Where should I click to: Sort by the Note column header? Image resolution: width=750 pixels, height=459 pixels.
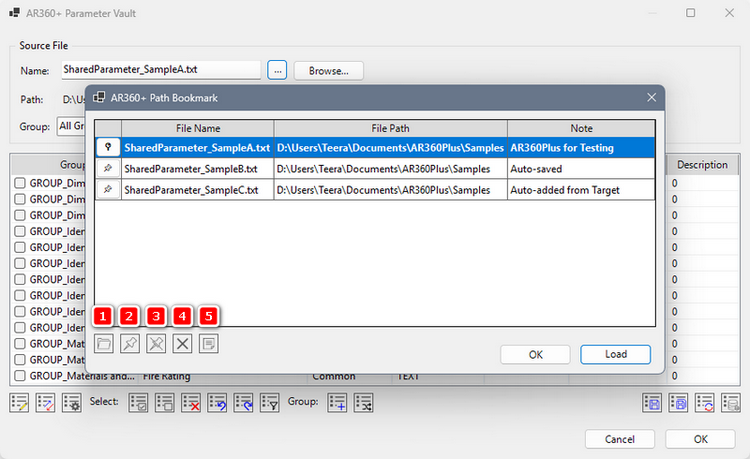coord(581,128)
